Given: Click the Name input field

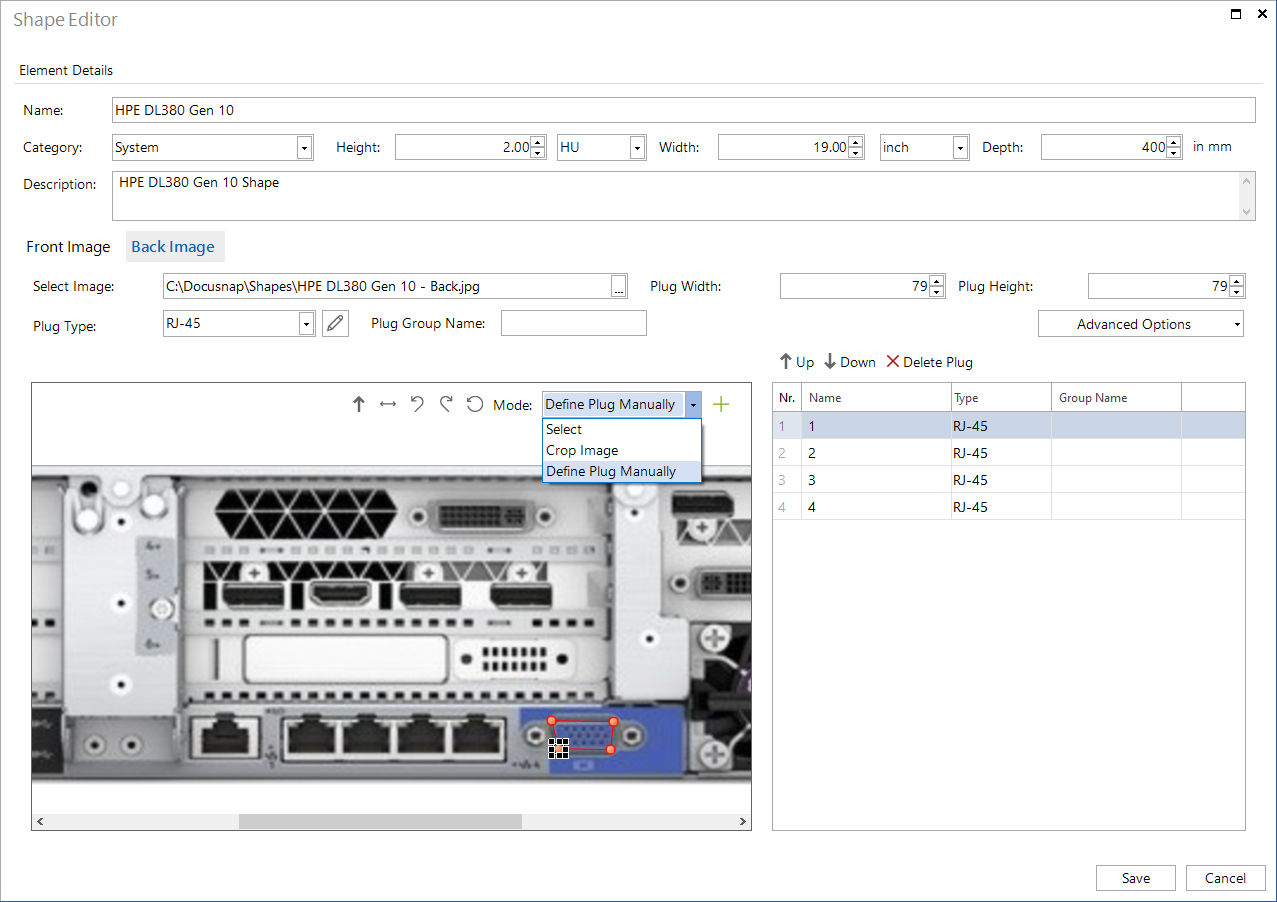Looking at the screenshot, I should (x=683, y=110).
